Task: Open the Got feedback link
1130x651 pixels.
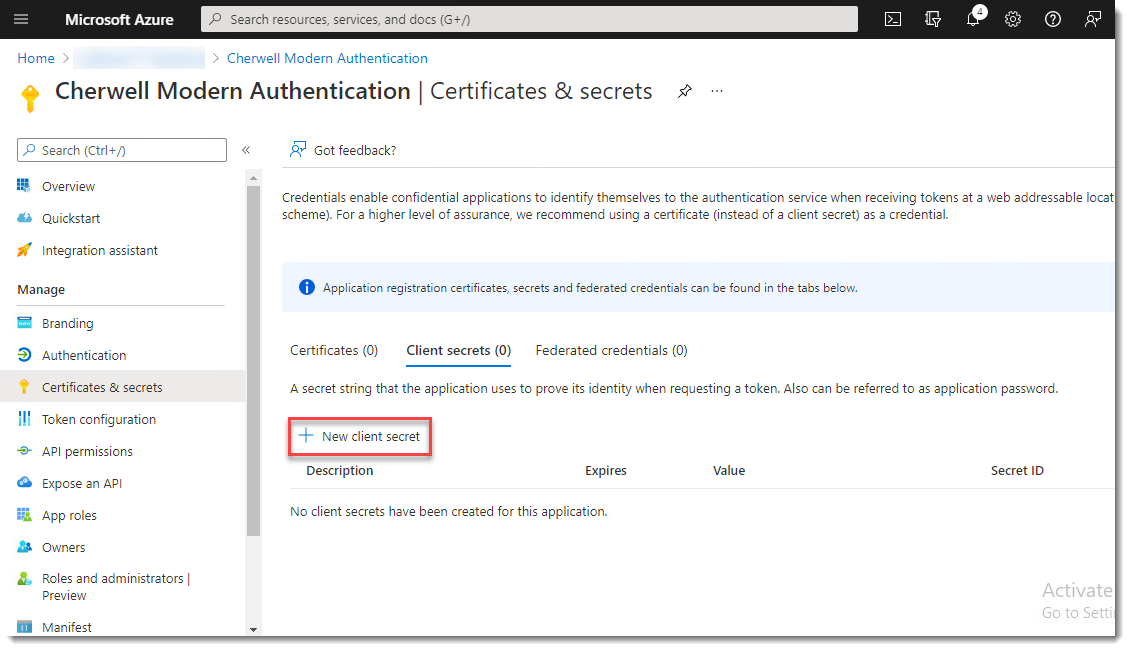Action: click(353, 149)
